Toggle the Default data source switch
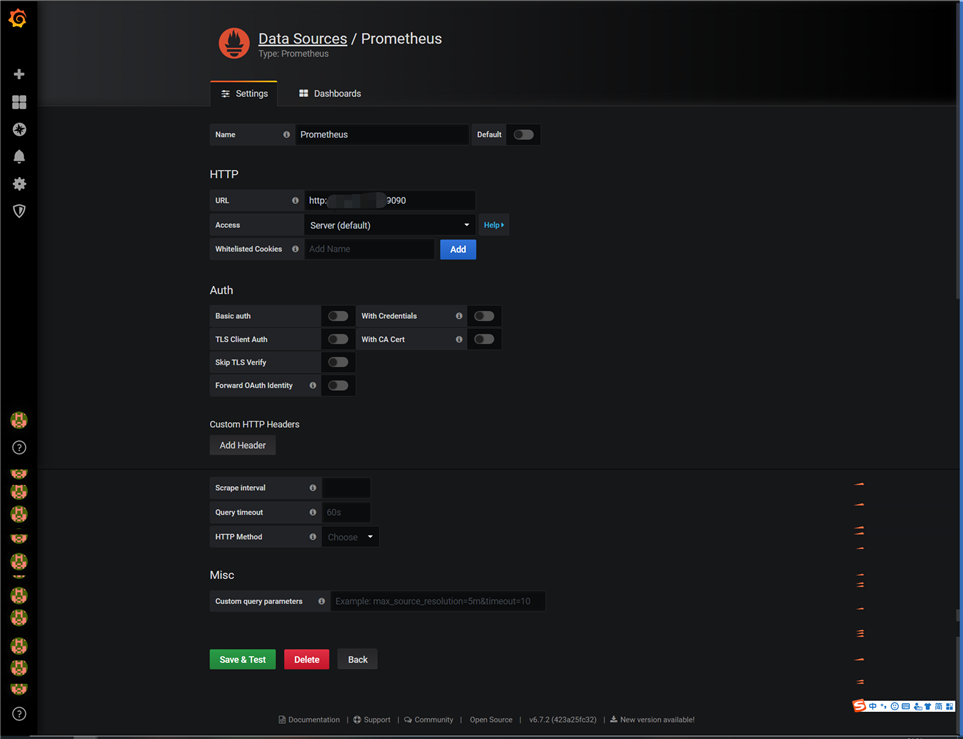963x739 pixels. pyautogui.click(x=523, y=135)
